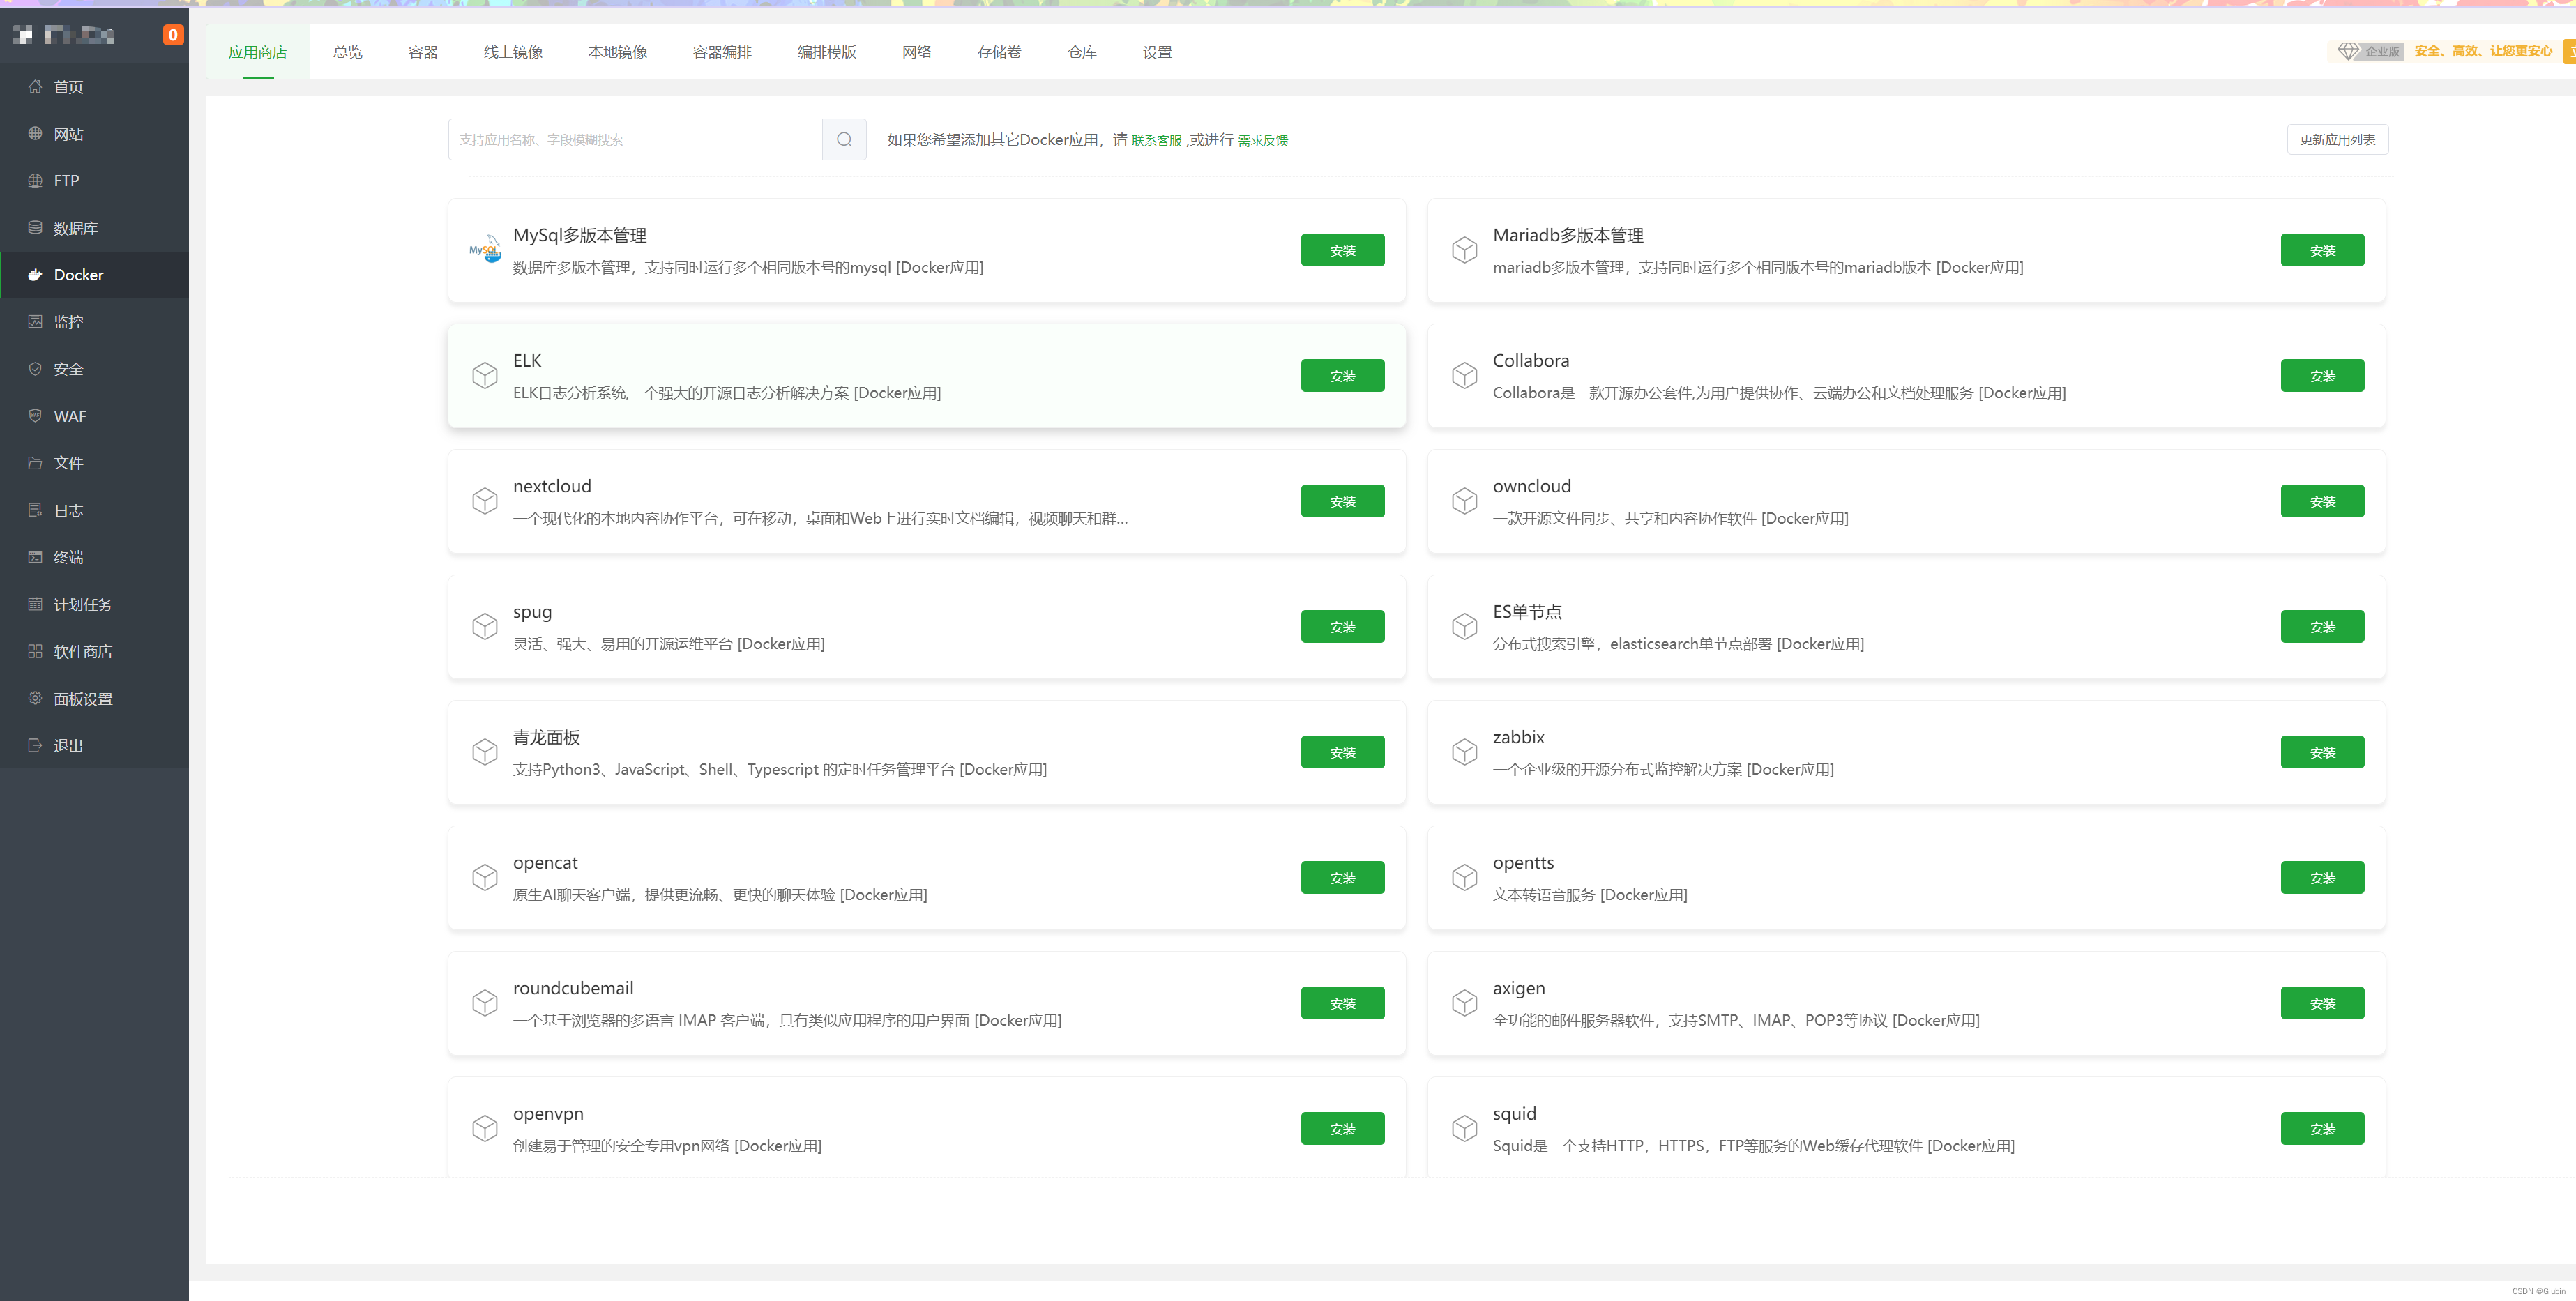Click 安装 for 青龙面板
Viewport: 2576px width, 1301px height.
click(1342, 752)
